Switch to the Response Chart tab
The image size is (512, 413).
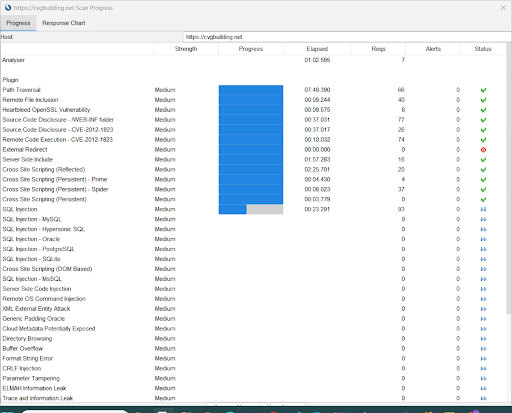[x=64, y=23]
